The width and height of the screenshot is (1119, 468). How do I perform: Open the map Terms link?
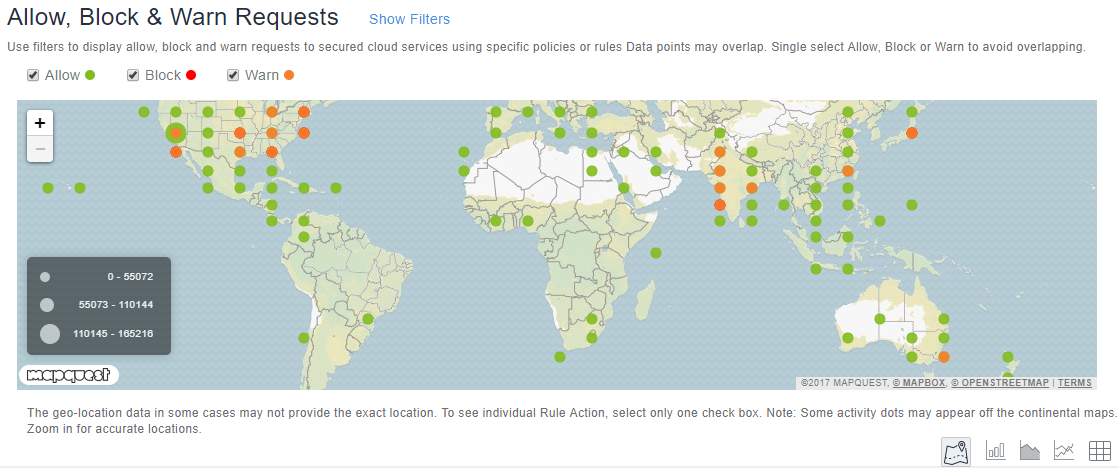[1075, 383]
